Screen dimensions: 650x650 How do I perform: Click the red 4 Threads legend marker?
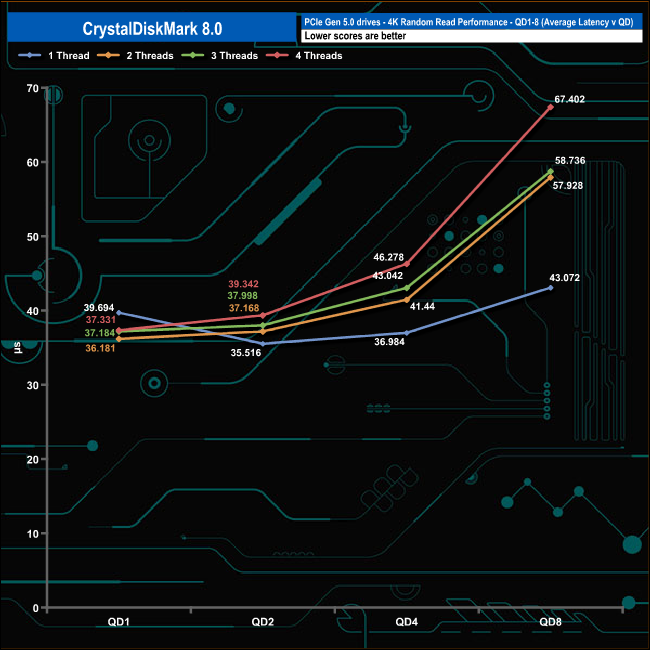tap(277, 55)
